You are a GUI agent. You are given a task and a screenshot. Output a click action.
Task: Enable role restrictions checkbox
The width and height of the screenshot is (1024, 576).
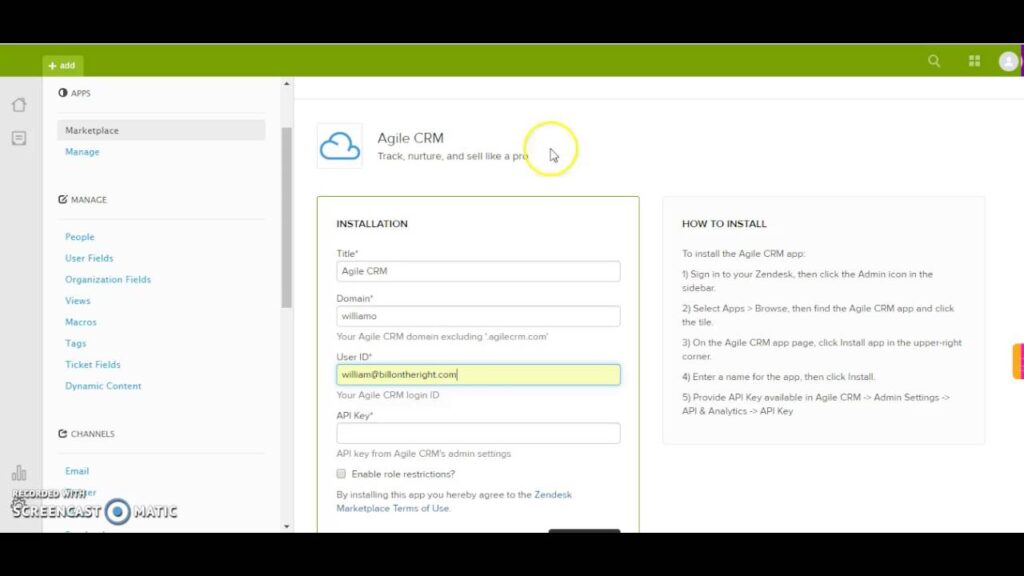(x=341, y=473)
